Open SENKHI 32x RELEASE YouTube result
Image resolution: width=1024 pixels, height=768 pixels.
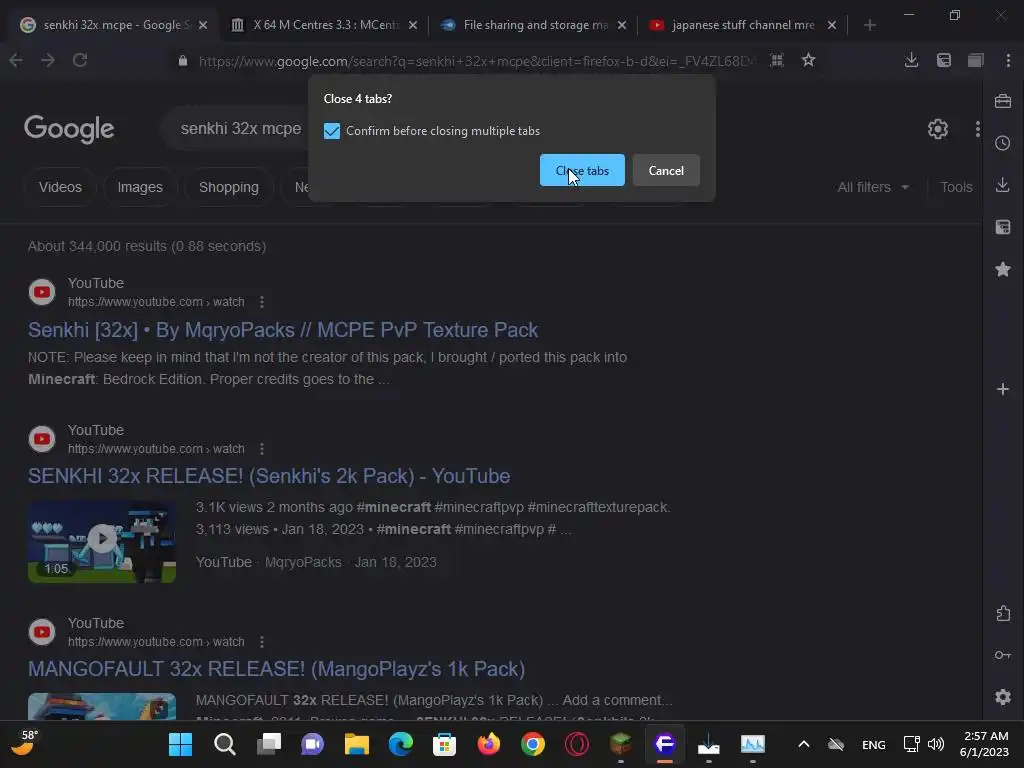click(x=269, y=476)
